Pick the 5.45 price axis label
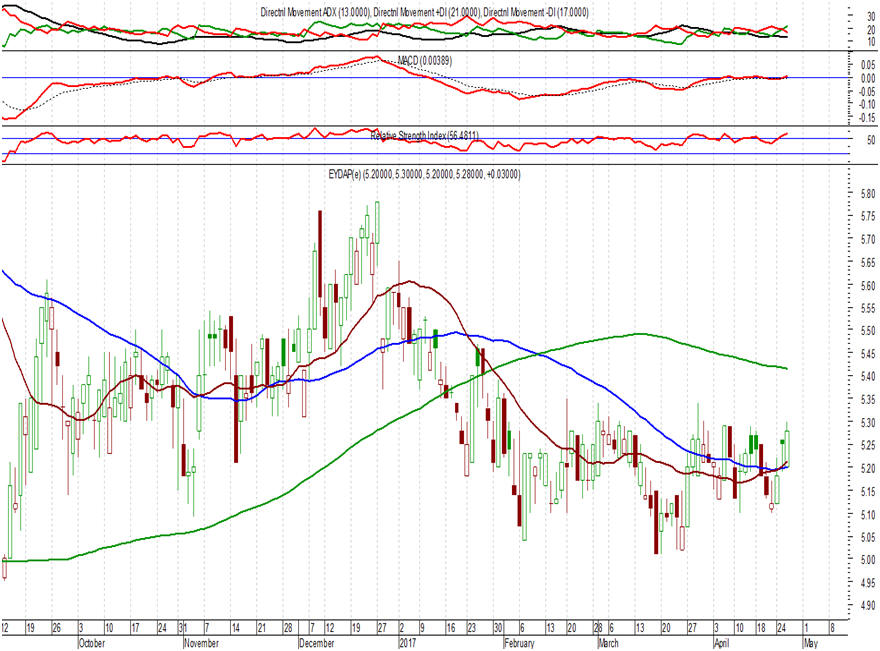Viewport: 880px width, 651px height. click(x=867, y=354)
